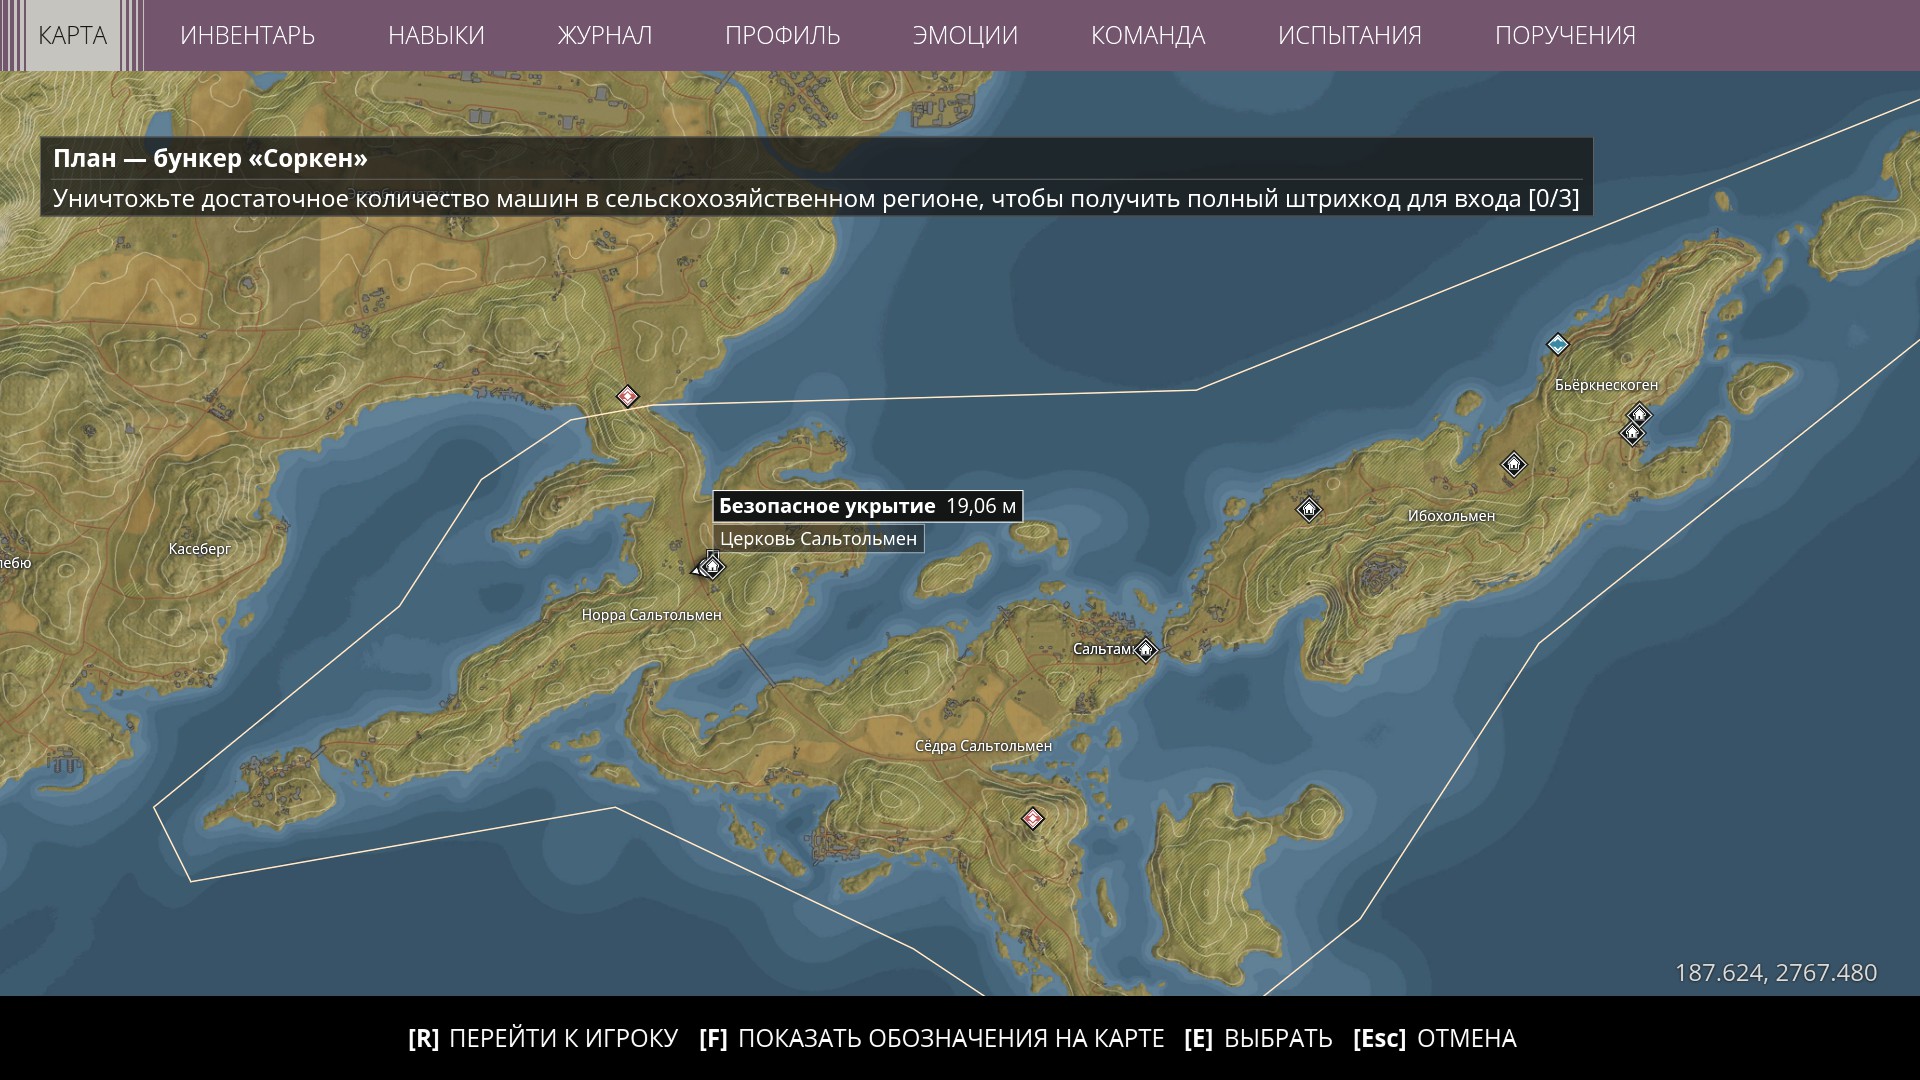The image size is (1920, 1080).
Task: Open the НАВЫКИ tab
Action: [x=436, y=35]
